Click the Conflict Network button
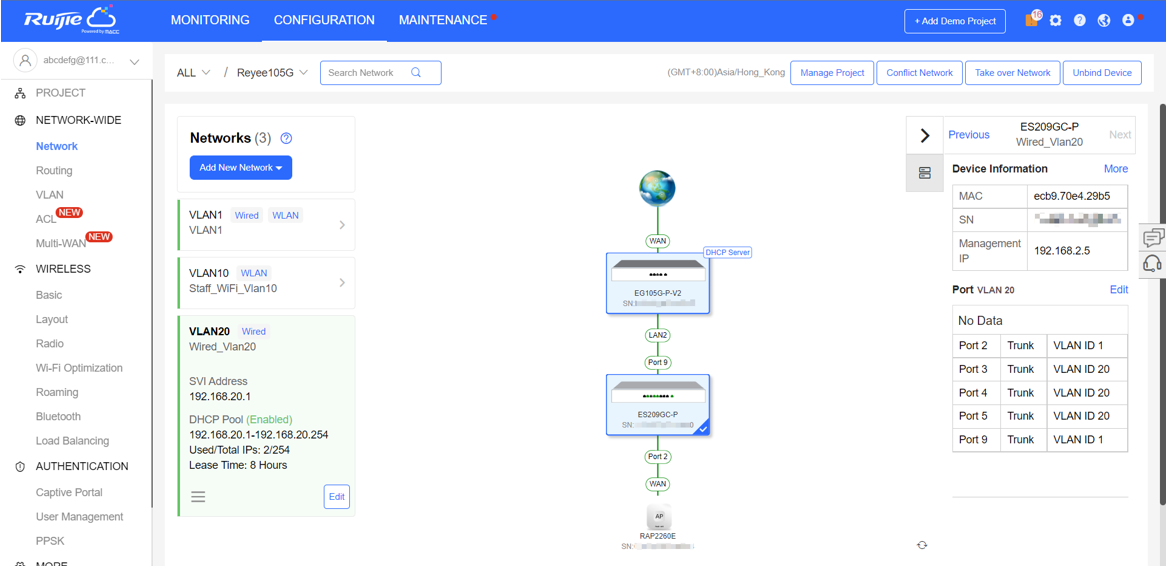 point(919,73)
